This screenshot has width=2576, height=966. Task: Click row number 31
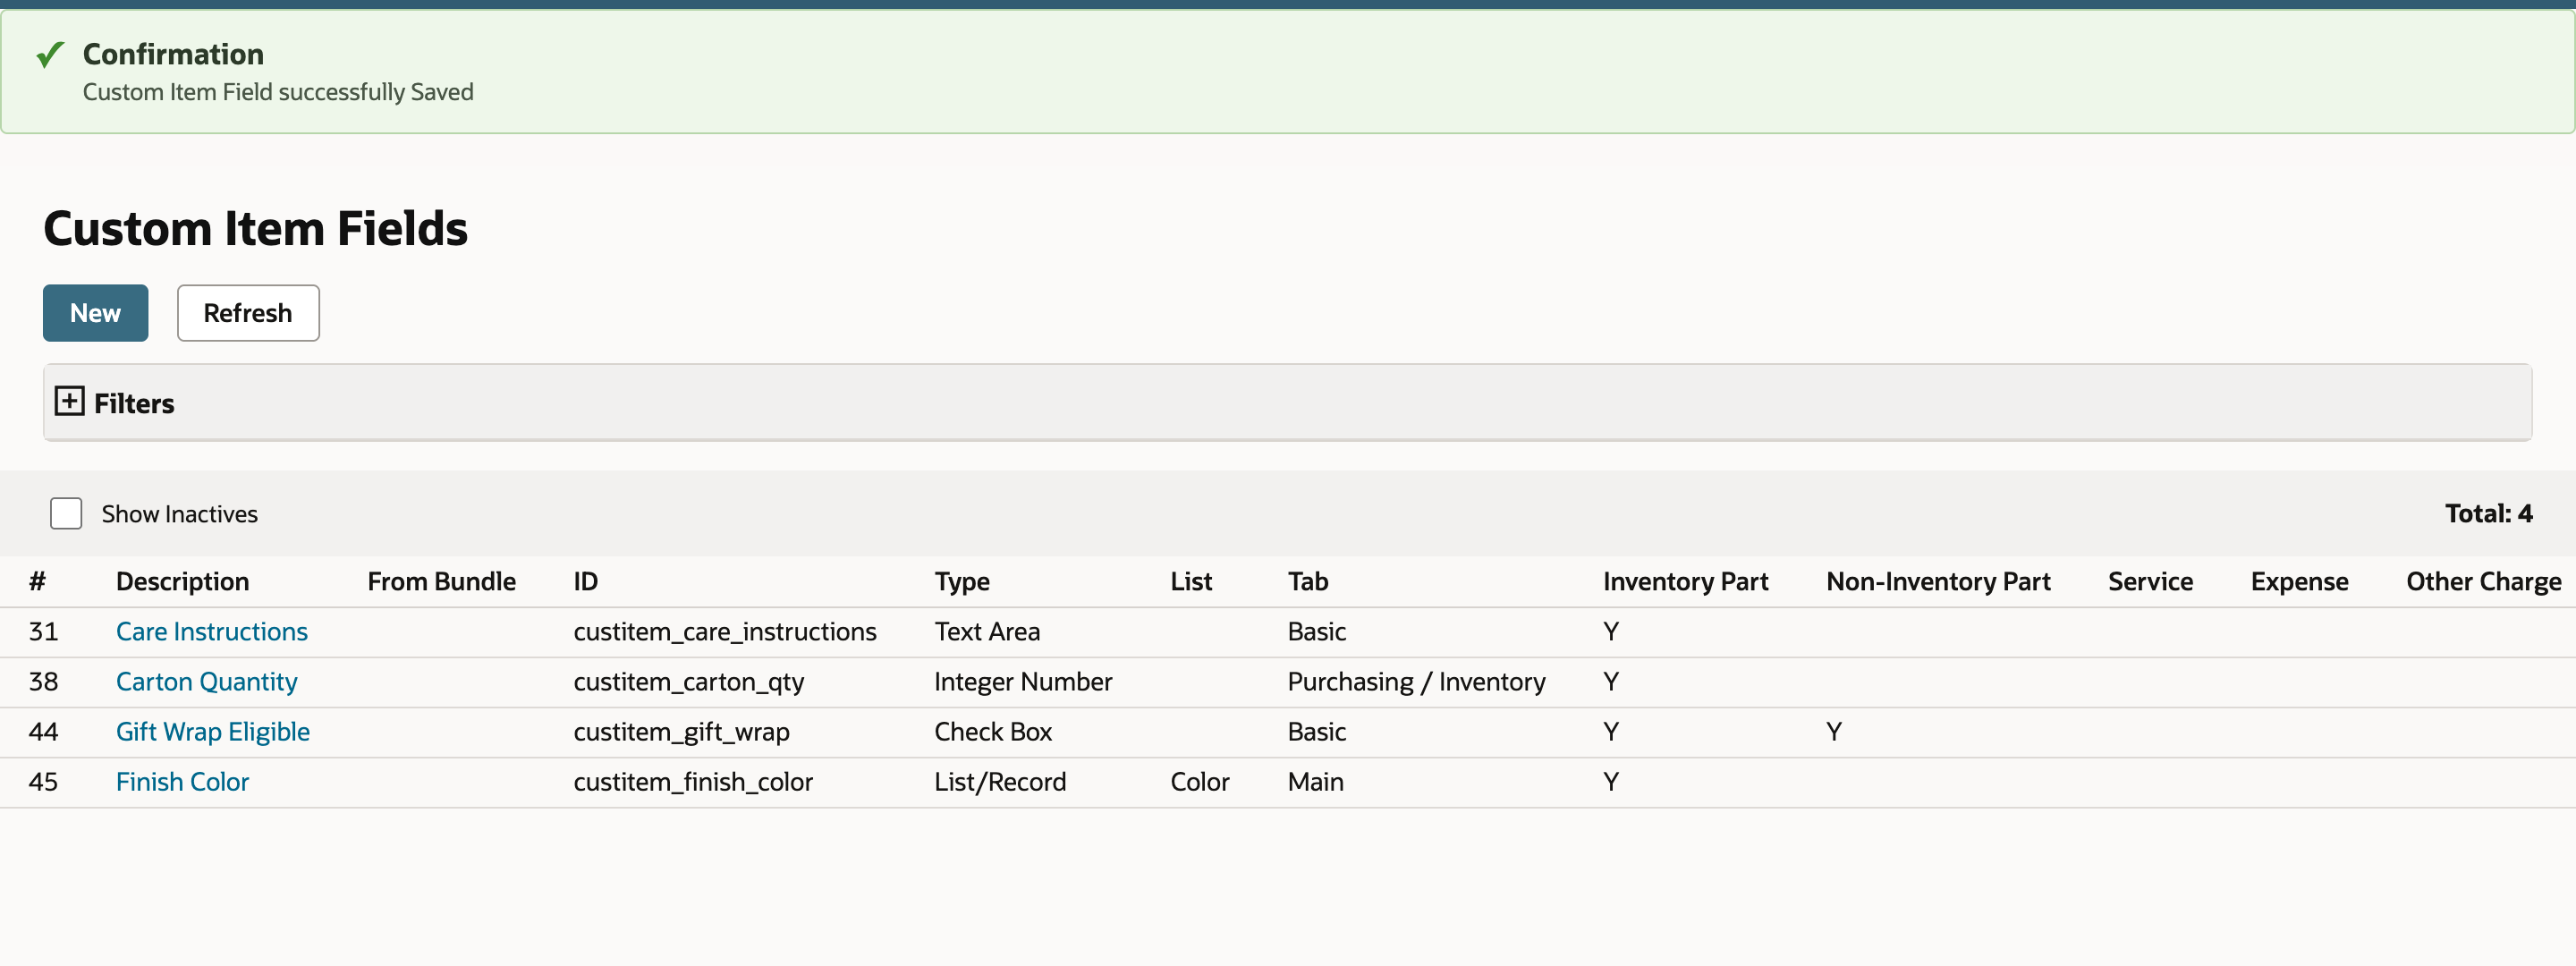pos(43,632)
